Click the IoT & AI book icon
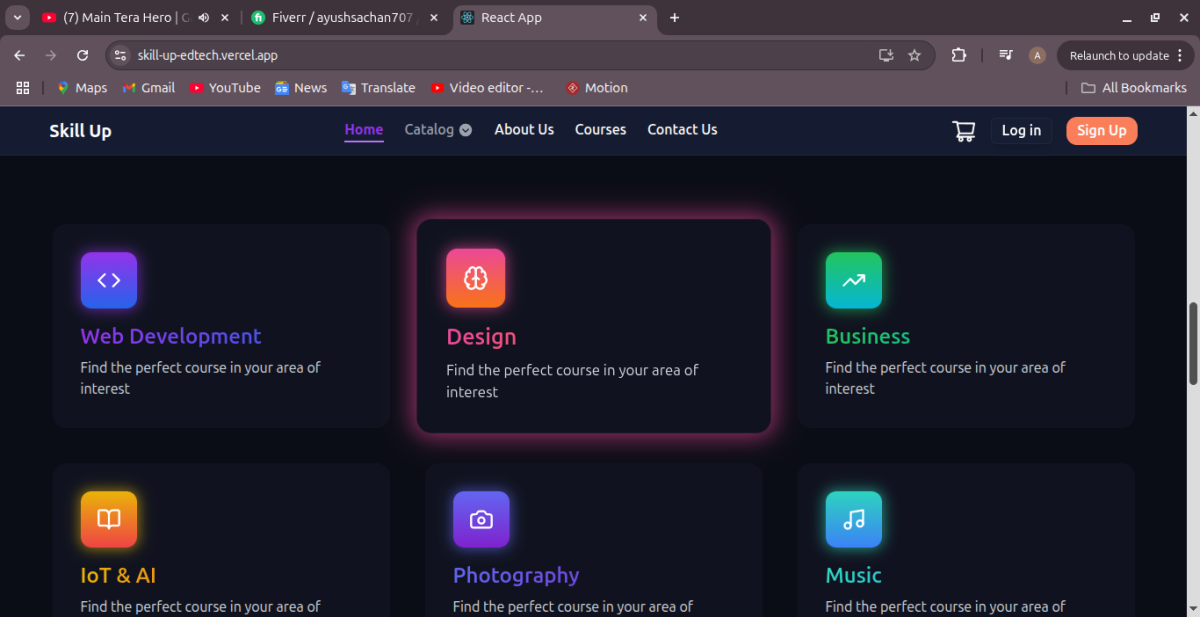 coord(109,519)
